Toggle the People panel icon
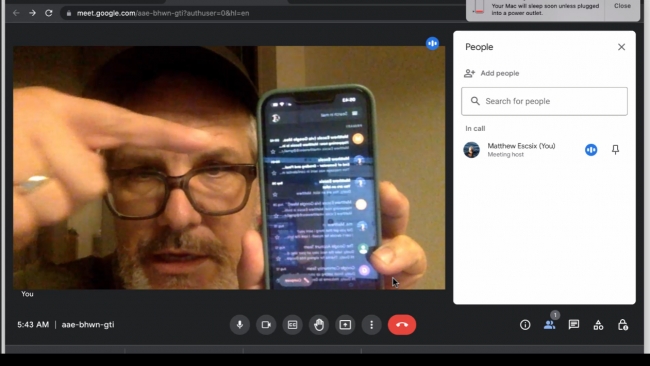This screenshot has width=650, height=366. pos(550,325)
